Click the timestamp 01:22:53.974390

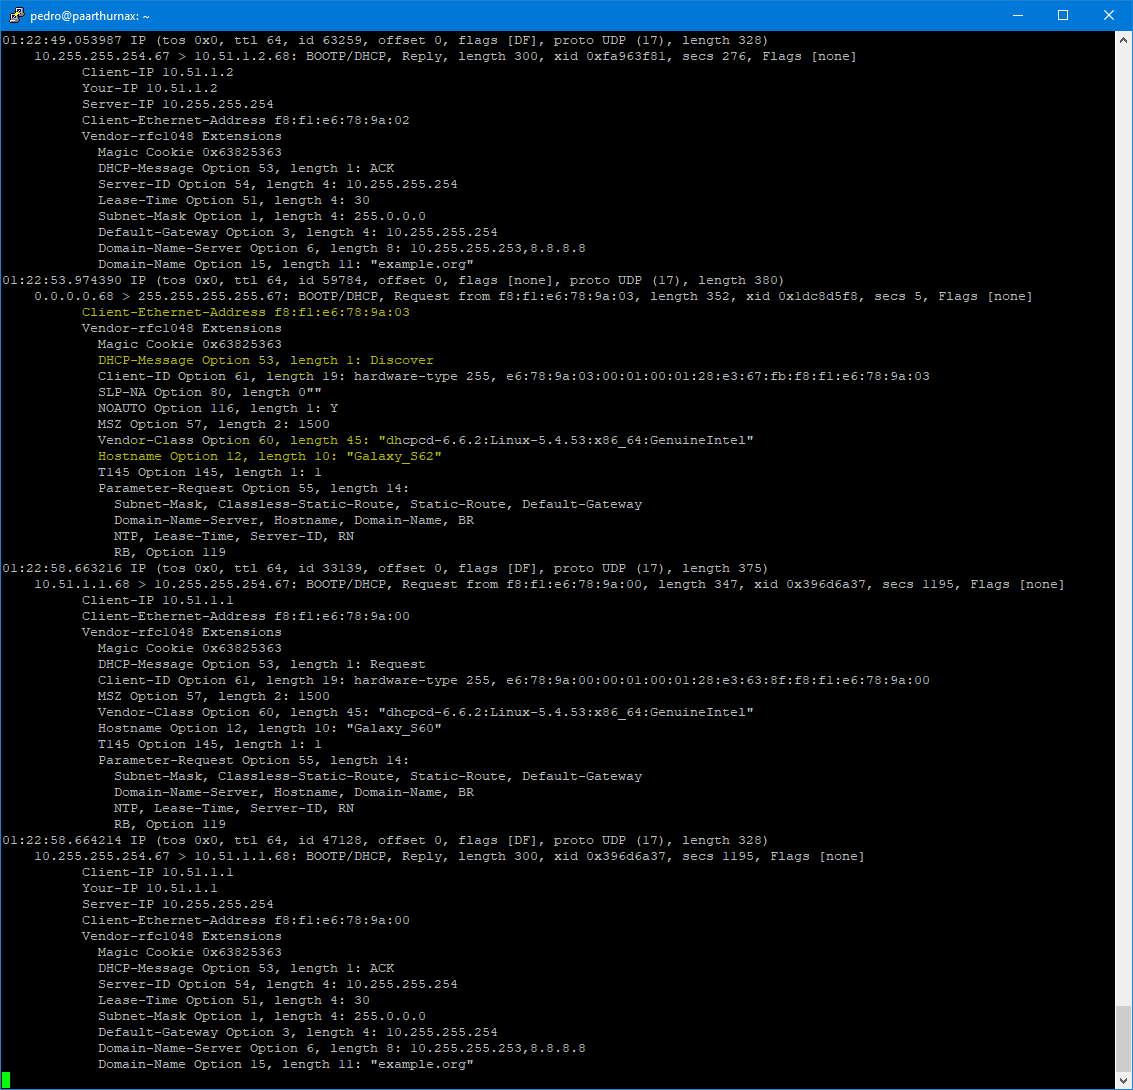tap(62, 280)
